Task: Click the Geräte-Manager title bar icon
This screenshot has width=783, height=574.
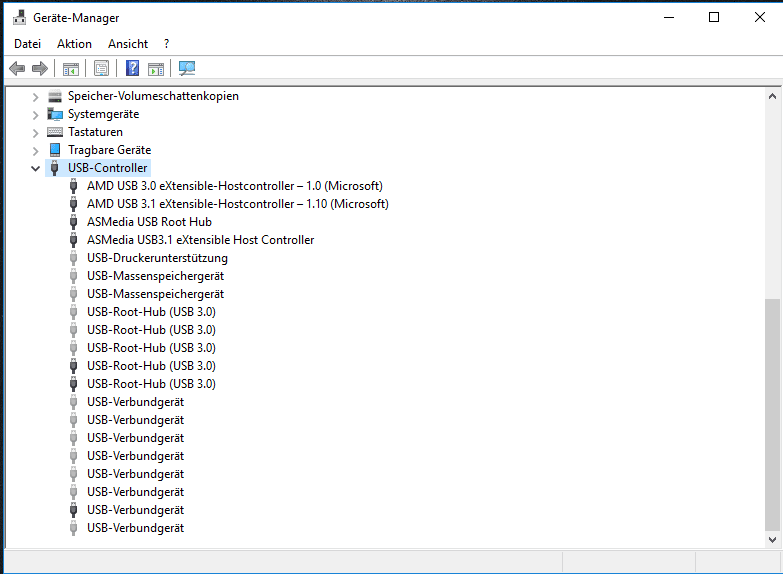Action: [19, 17]
